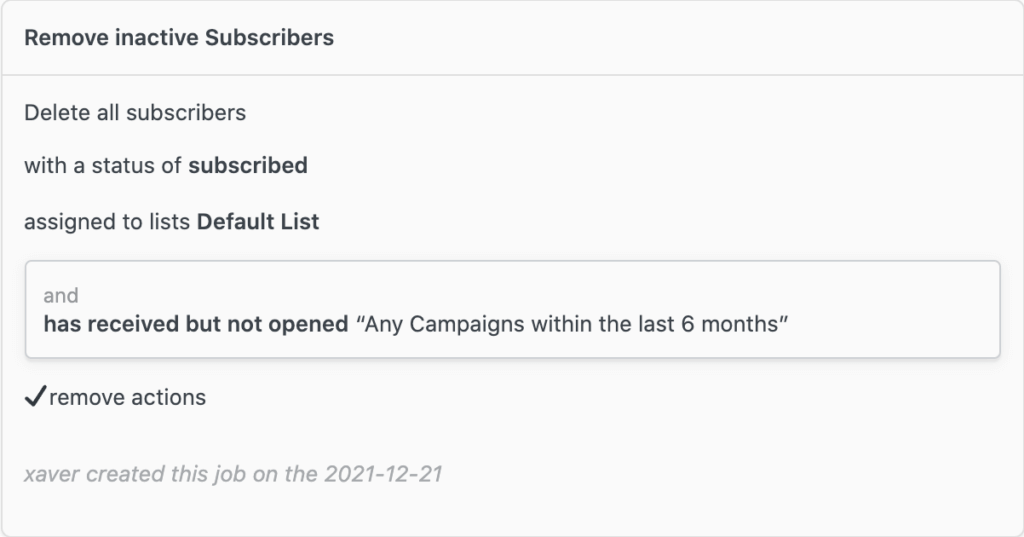The height and width of the screenshot is (537, 1024).
Task: Click the "and" operator in the condition box
Action: pos(61,295)
